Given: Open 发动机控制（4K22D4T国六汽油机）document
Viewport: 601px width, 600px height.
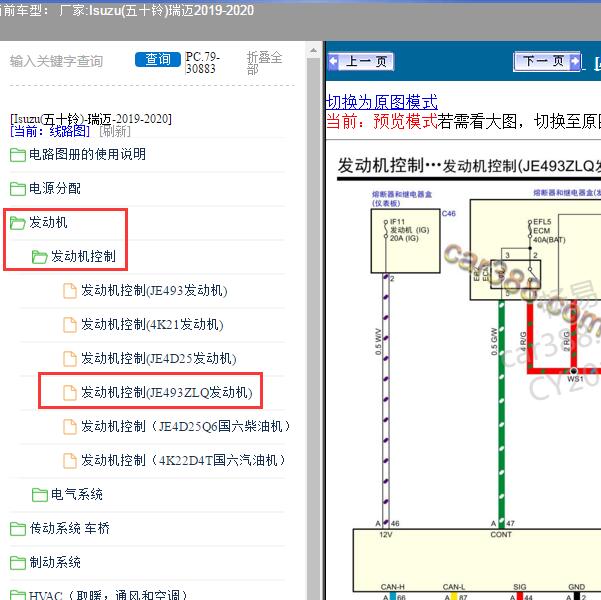Looking at the screenshot, I should coord(183,460).
